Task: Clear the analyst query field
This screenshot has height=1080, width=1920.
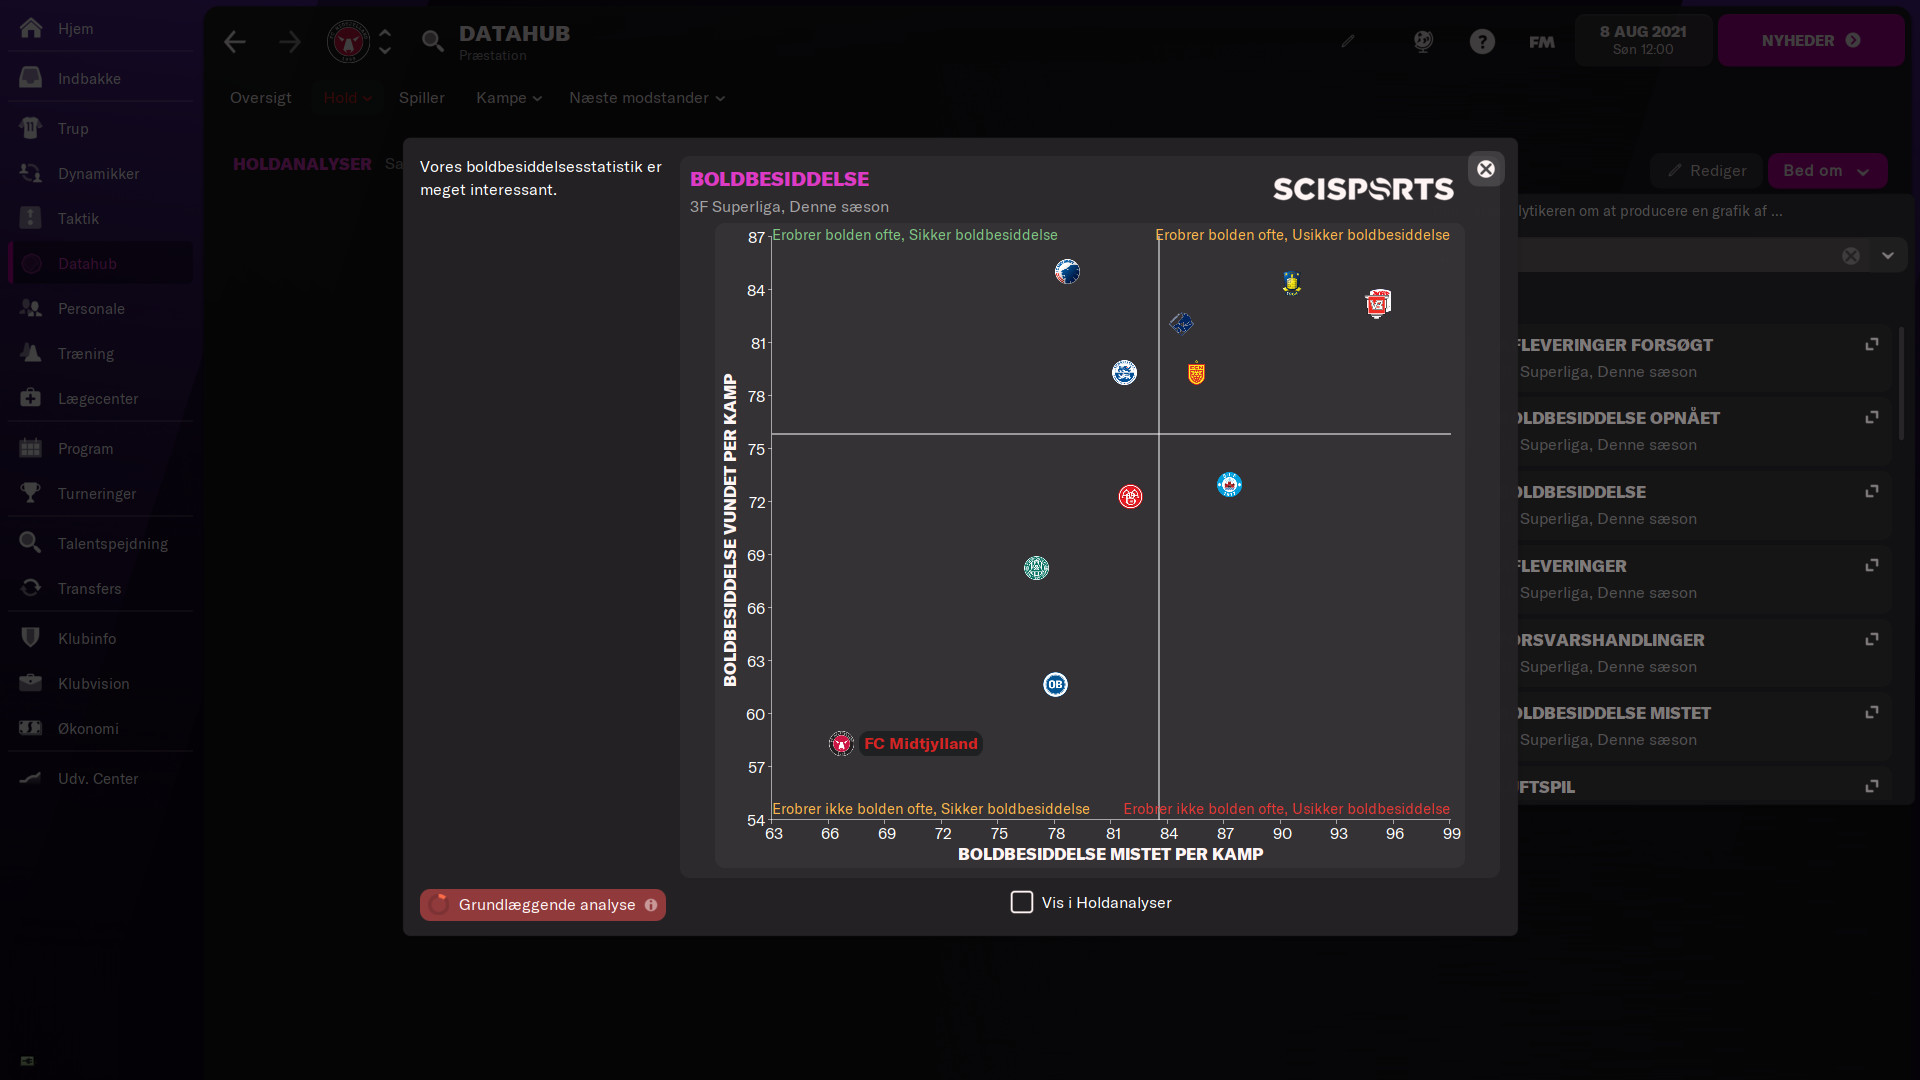Action: [x=1851, y=256]
